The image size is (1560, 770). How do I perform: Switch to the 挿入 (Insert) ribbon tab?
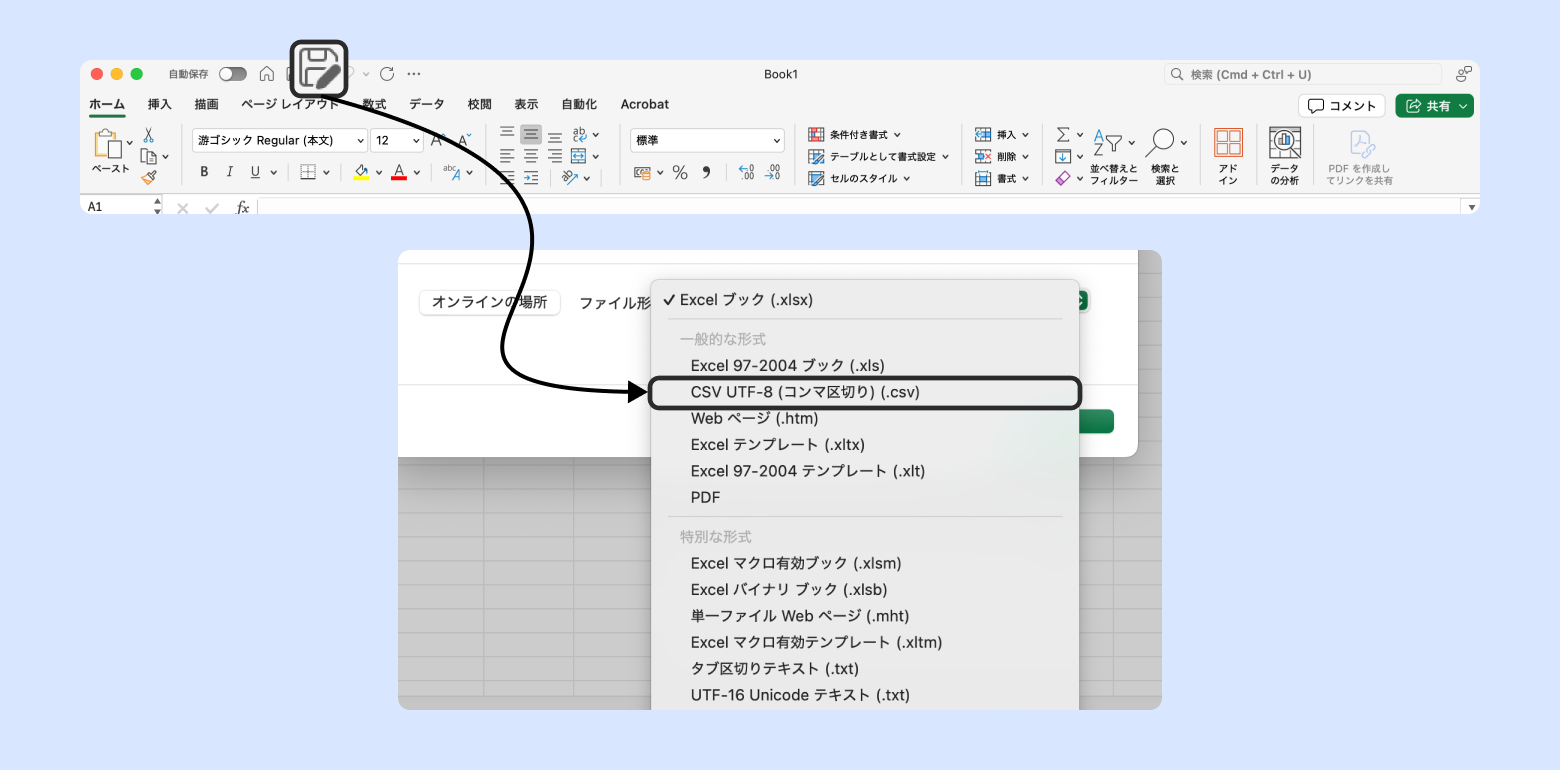[160, 104]
